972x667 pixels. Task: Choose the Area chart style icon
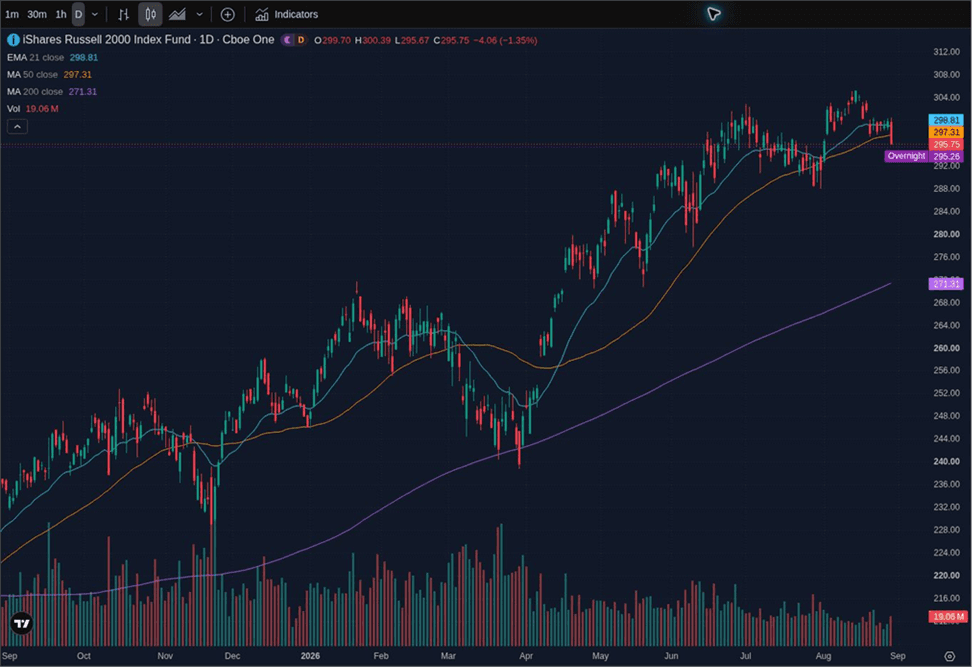click(x=177, y=14)
